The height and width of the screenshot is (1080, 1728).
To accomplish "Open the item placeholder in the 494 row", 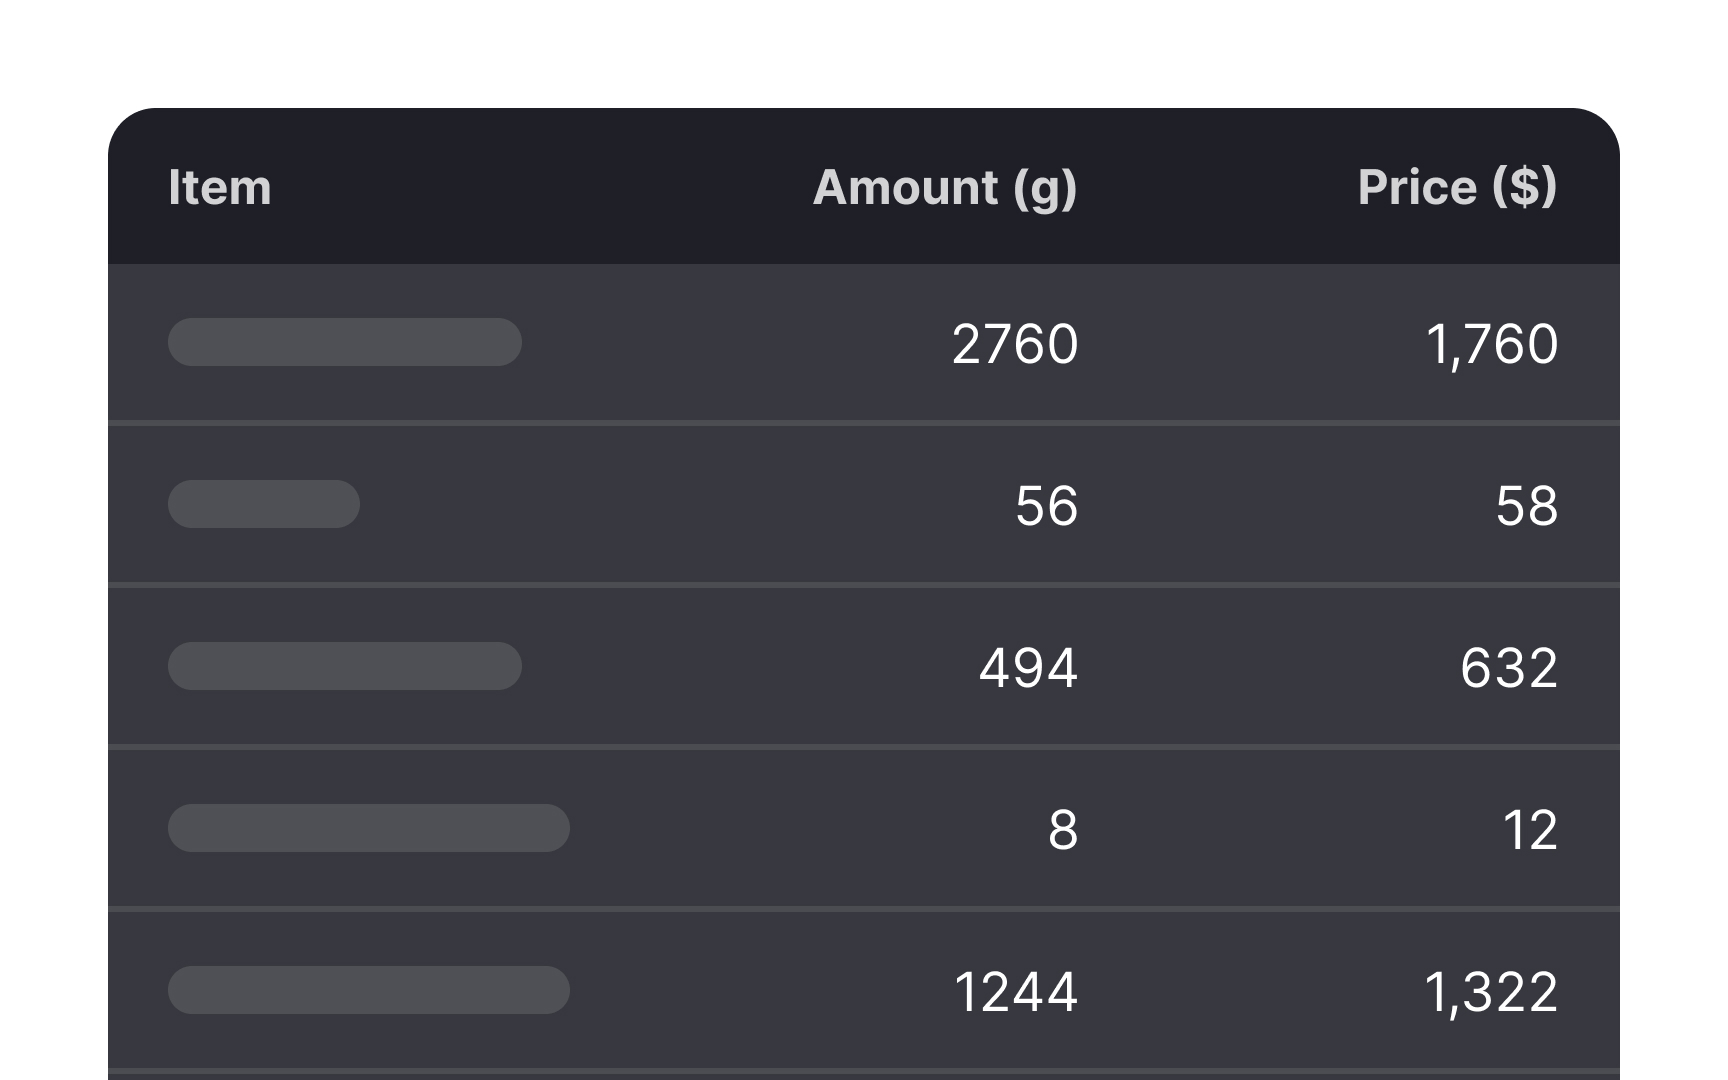I will coord(345,666).
